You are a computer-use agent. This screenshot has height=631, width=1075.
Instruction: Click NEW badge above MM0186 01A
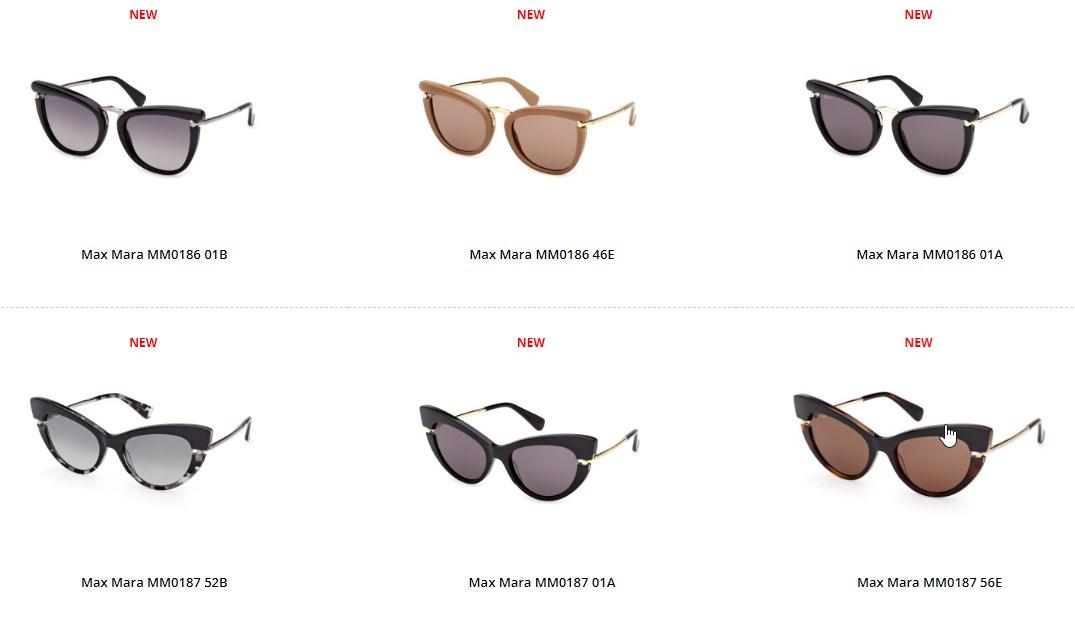[x=918, y=14]
